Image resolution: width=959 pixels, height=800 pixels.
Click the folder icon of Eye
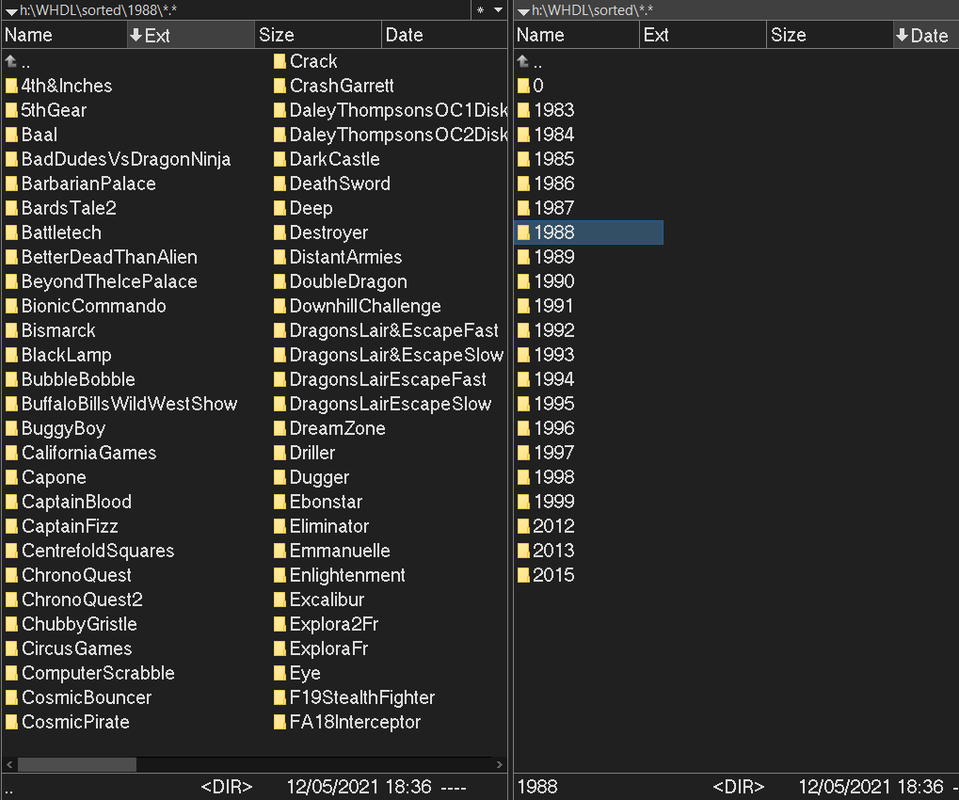point(280,673)
